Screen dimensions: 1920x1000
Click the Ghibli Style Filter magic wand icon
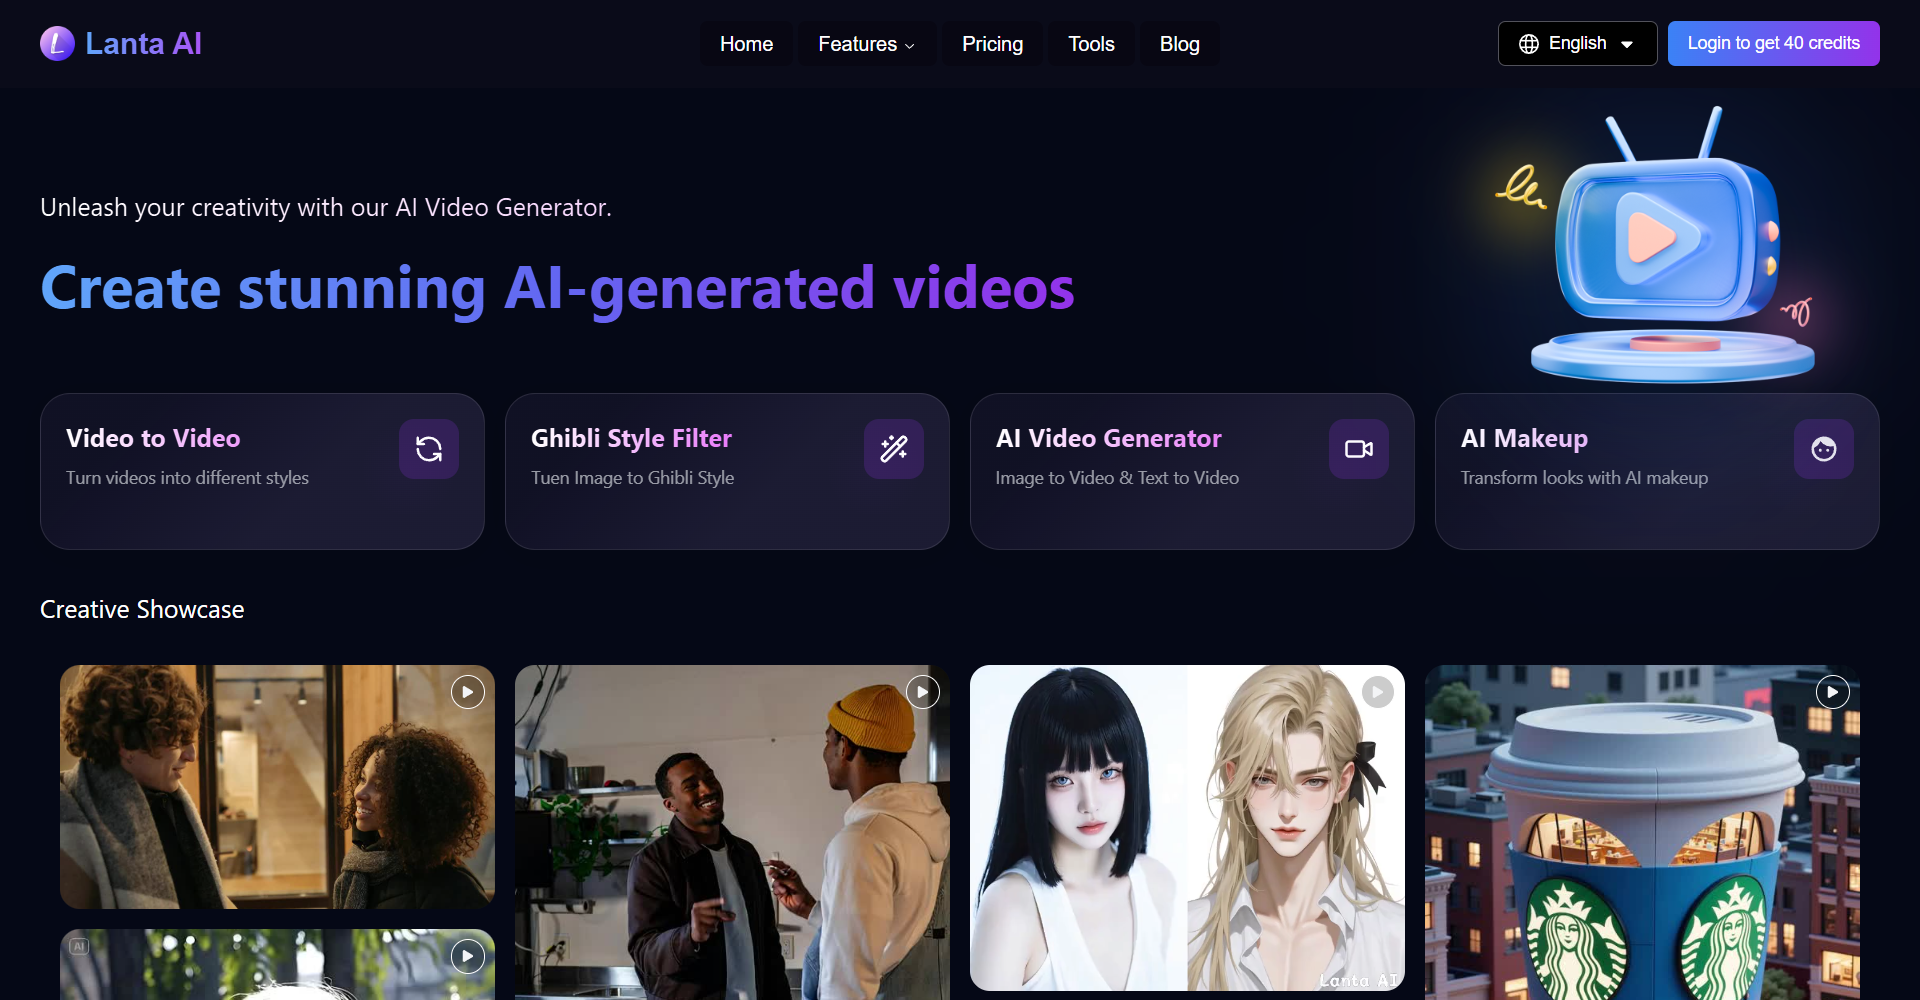click(x=893, y=449)
